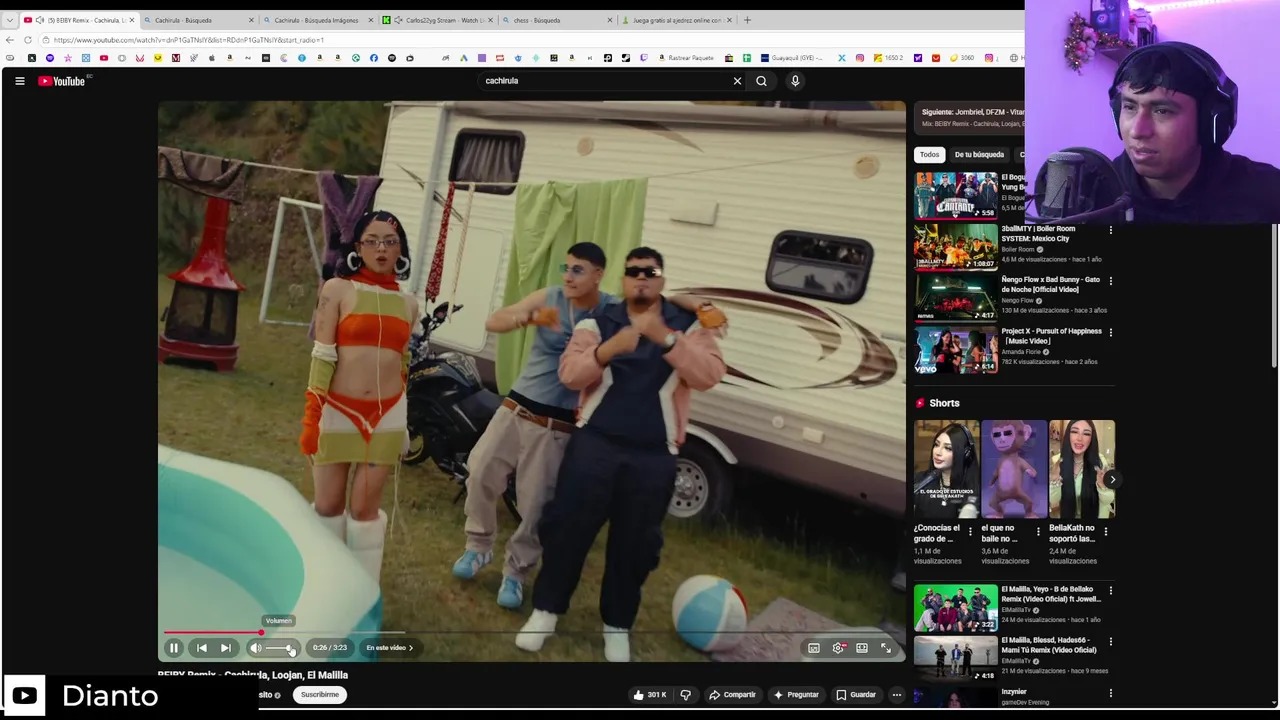Switch to Carlos22yg Stream Kick tab

436,20
